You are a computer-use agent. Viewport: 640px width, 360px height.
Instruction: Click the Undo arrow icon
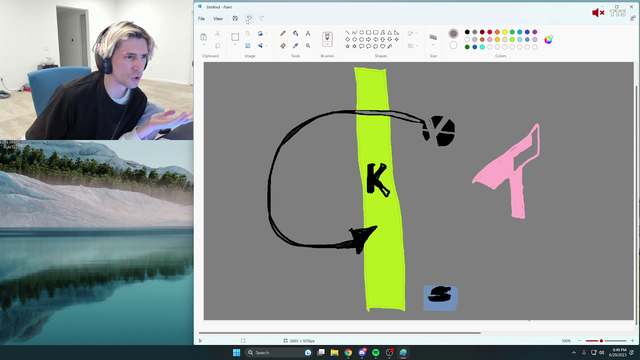click(249, 18)
